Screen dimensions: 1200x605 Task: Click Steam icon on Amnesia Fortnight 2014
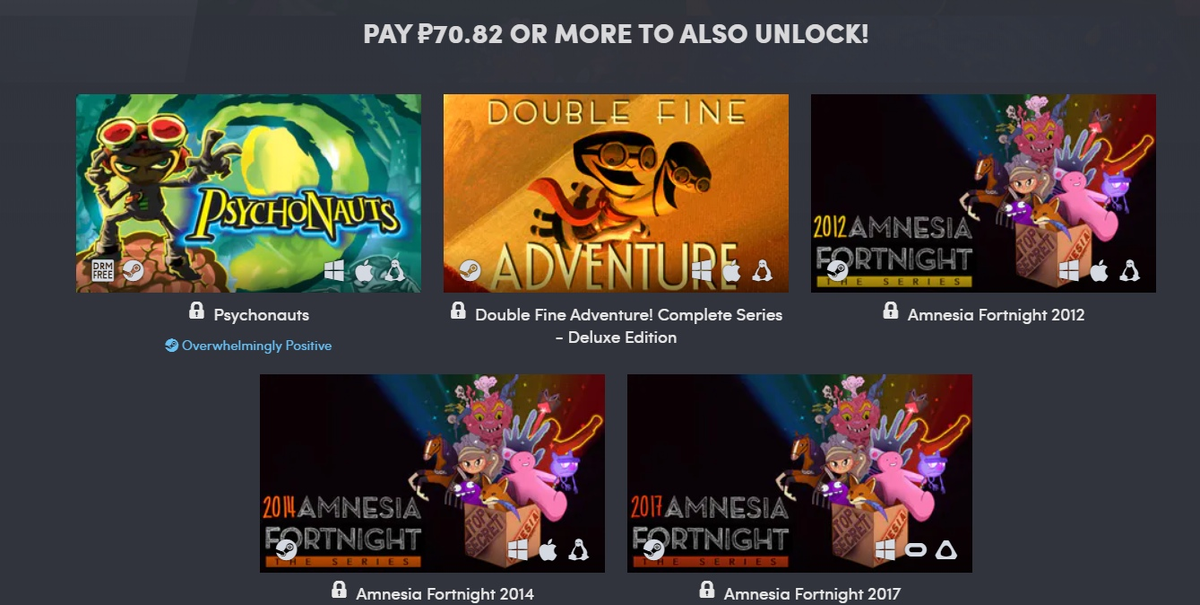tap(286, 550)
